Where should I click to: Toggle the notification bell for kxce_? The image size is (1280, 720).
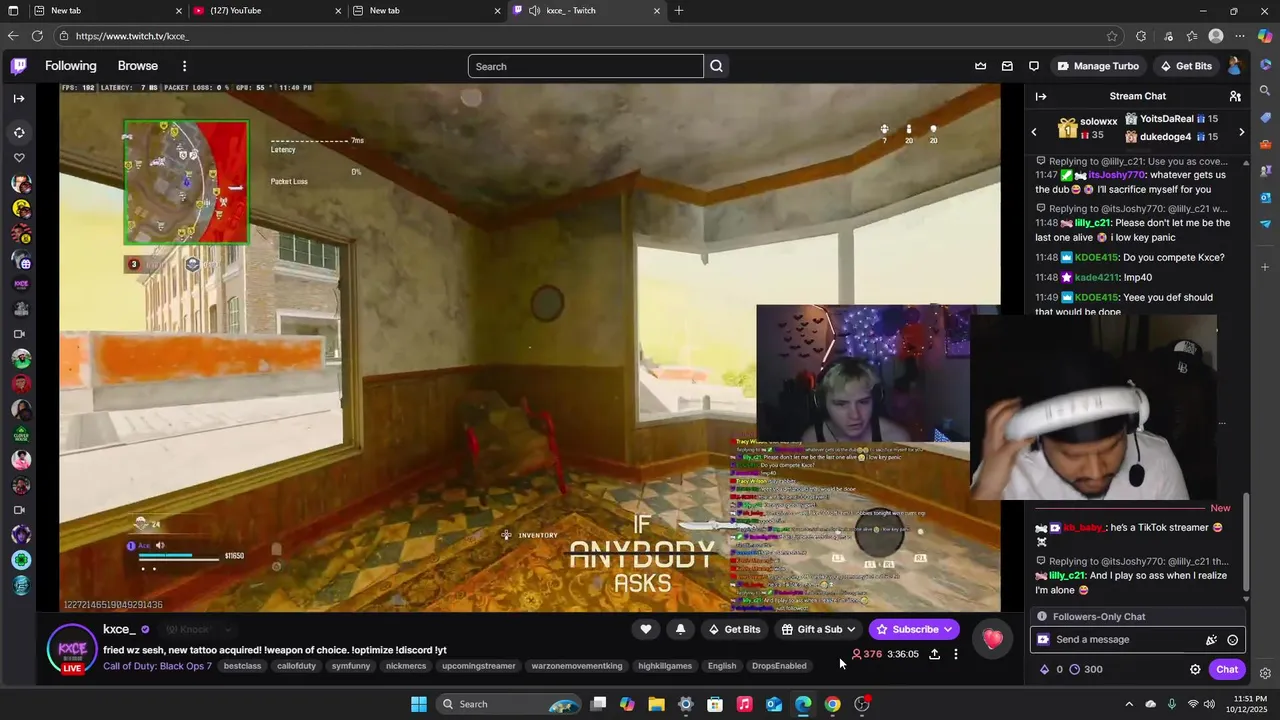click(681, 629)
